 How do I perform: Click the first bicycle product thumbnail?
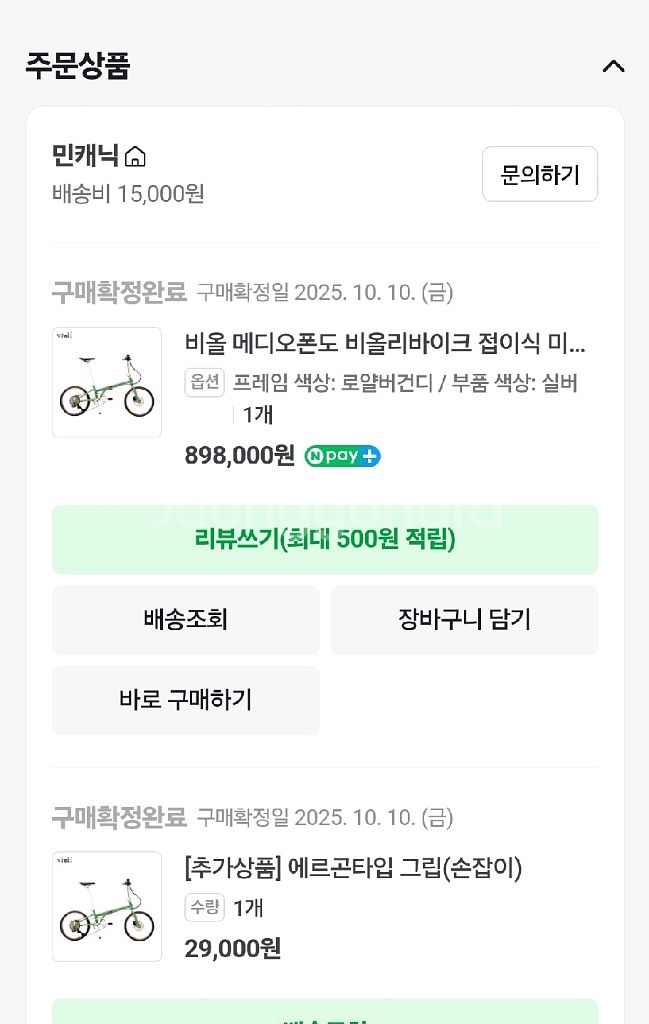pos(106,382)
